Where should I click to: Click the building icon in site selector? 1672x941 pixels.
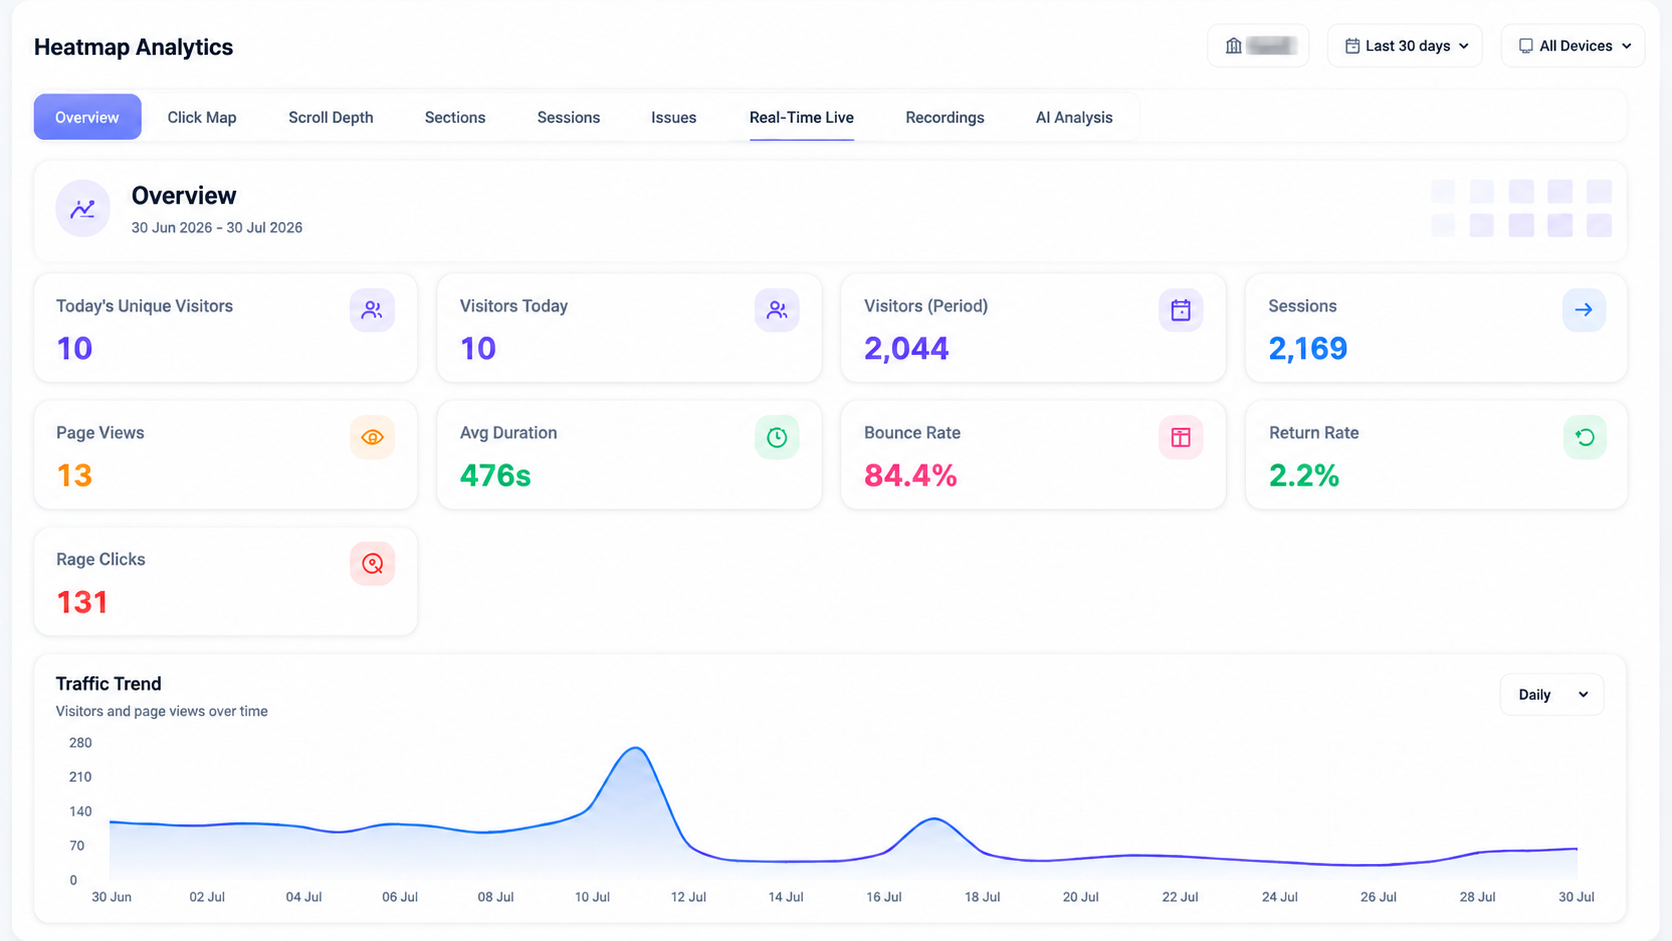click(x=1234, y=46)
